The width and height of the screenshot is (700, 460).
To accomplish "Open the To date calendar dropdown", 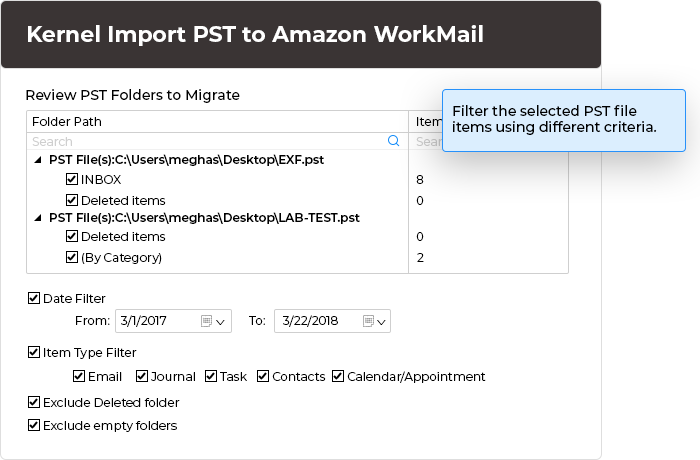I will point(375,321).
